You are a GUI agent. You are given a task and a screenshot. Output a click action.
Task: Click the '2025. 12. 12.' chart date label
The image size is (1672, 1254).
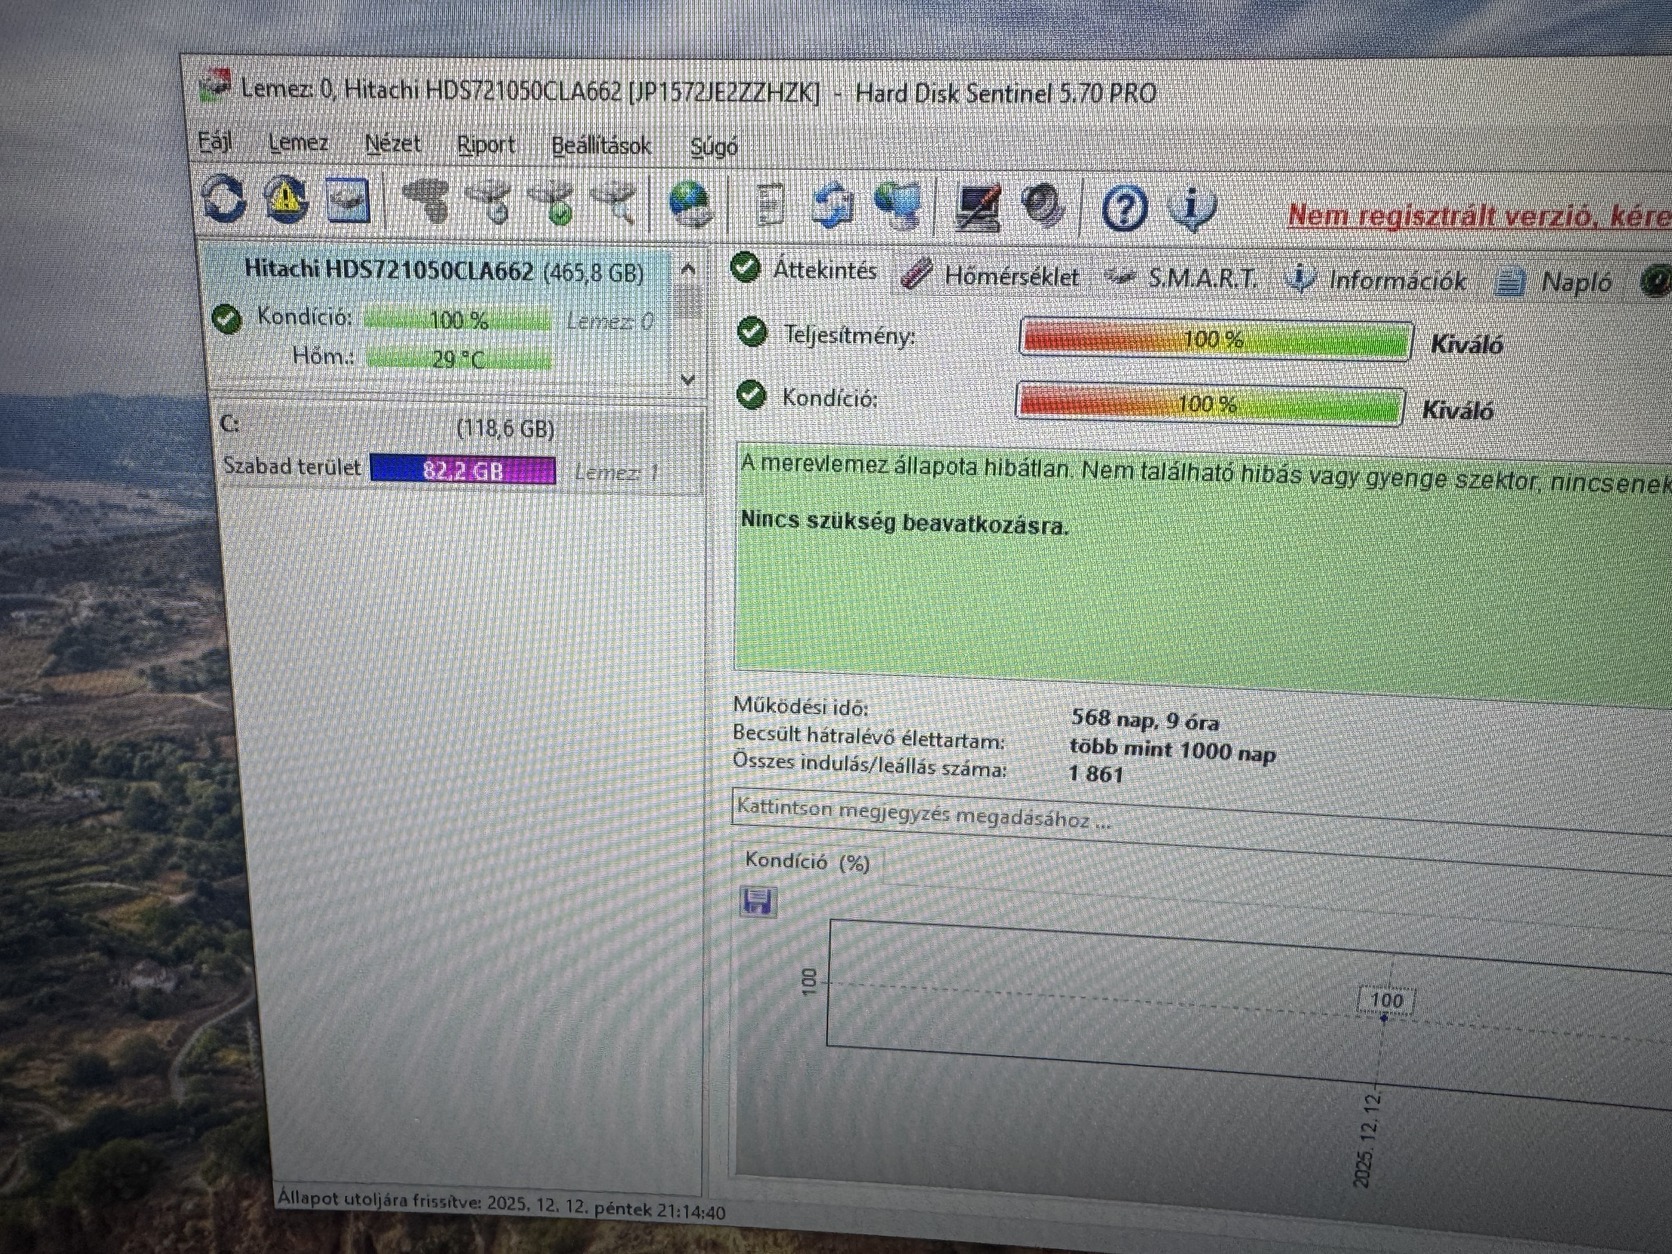pos(1367,1139)
